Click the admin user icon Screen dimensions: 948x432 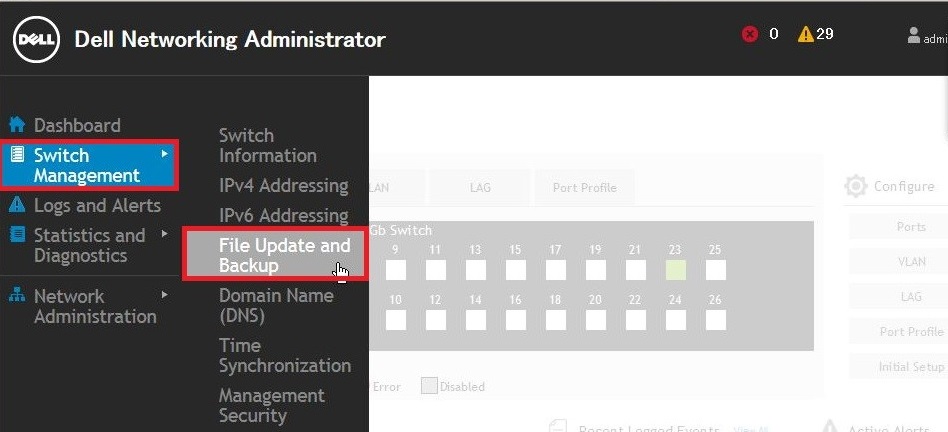coord(914,36)
